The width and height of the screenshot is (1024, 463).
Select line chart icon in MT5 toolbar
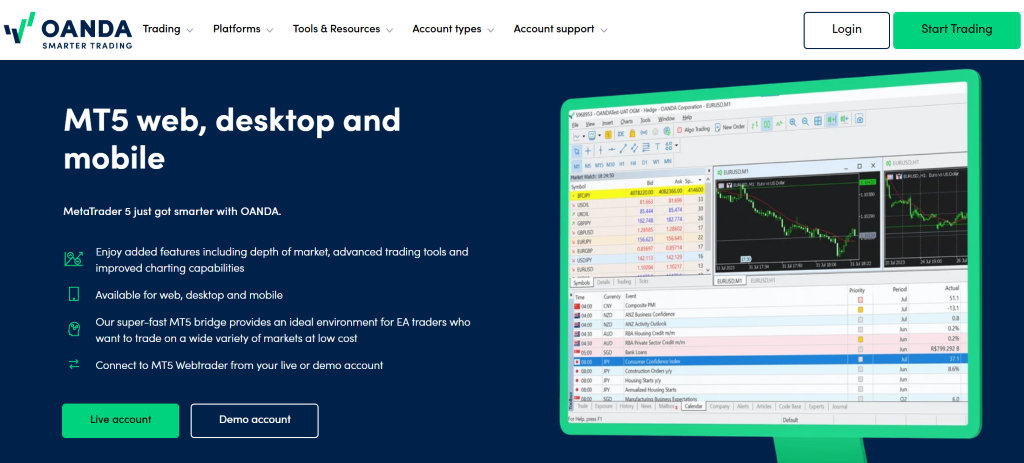[779, 123]
